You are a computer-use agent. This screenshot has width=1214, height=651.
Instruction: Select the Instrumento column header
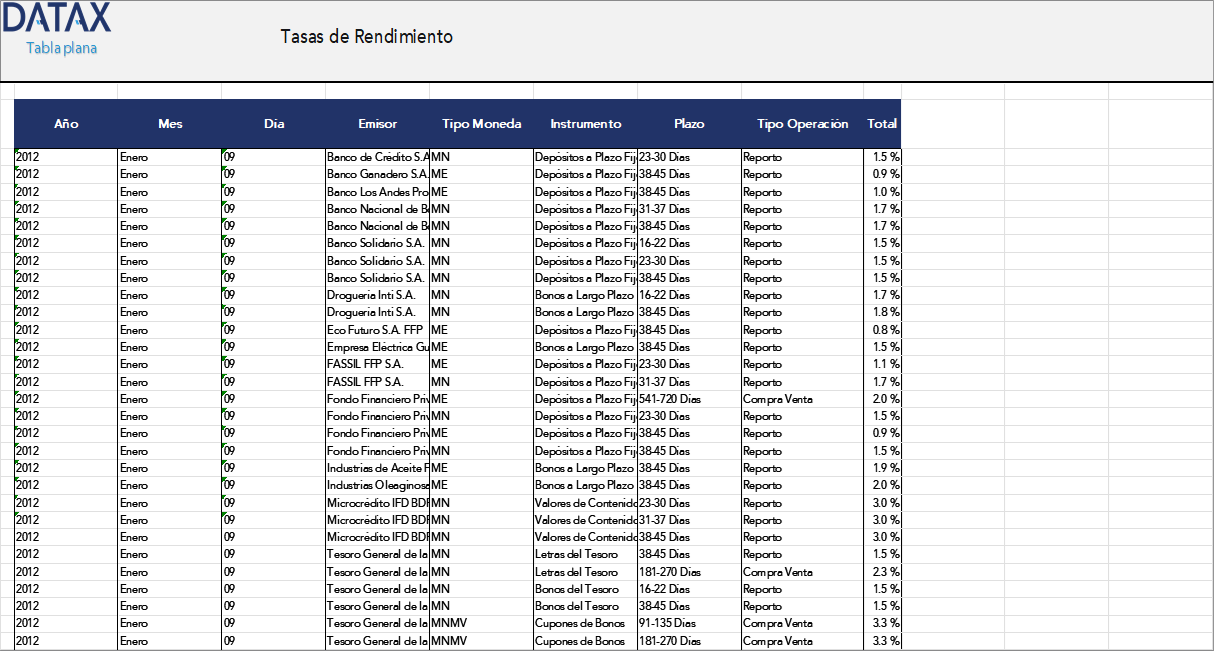pyautogui.click(x=585, y=124)
